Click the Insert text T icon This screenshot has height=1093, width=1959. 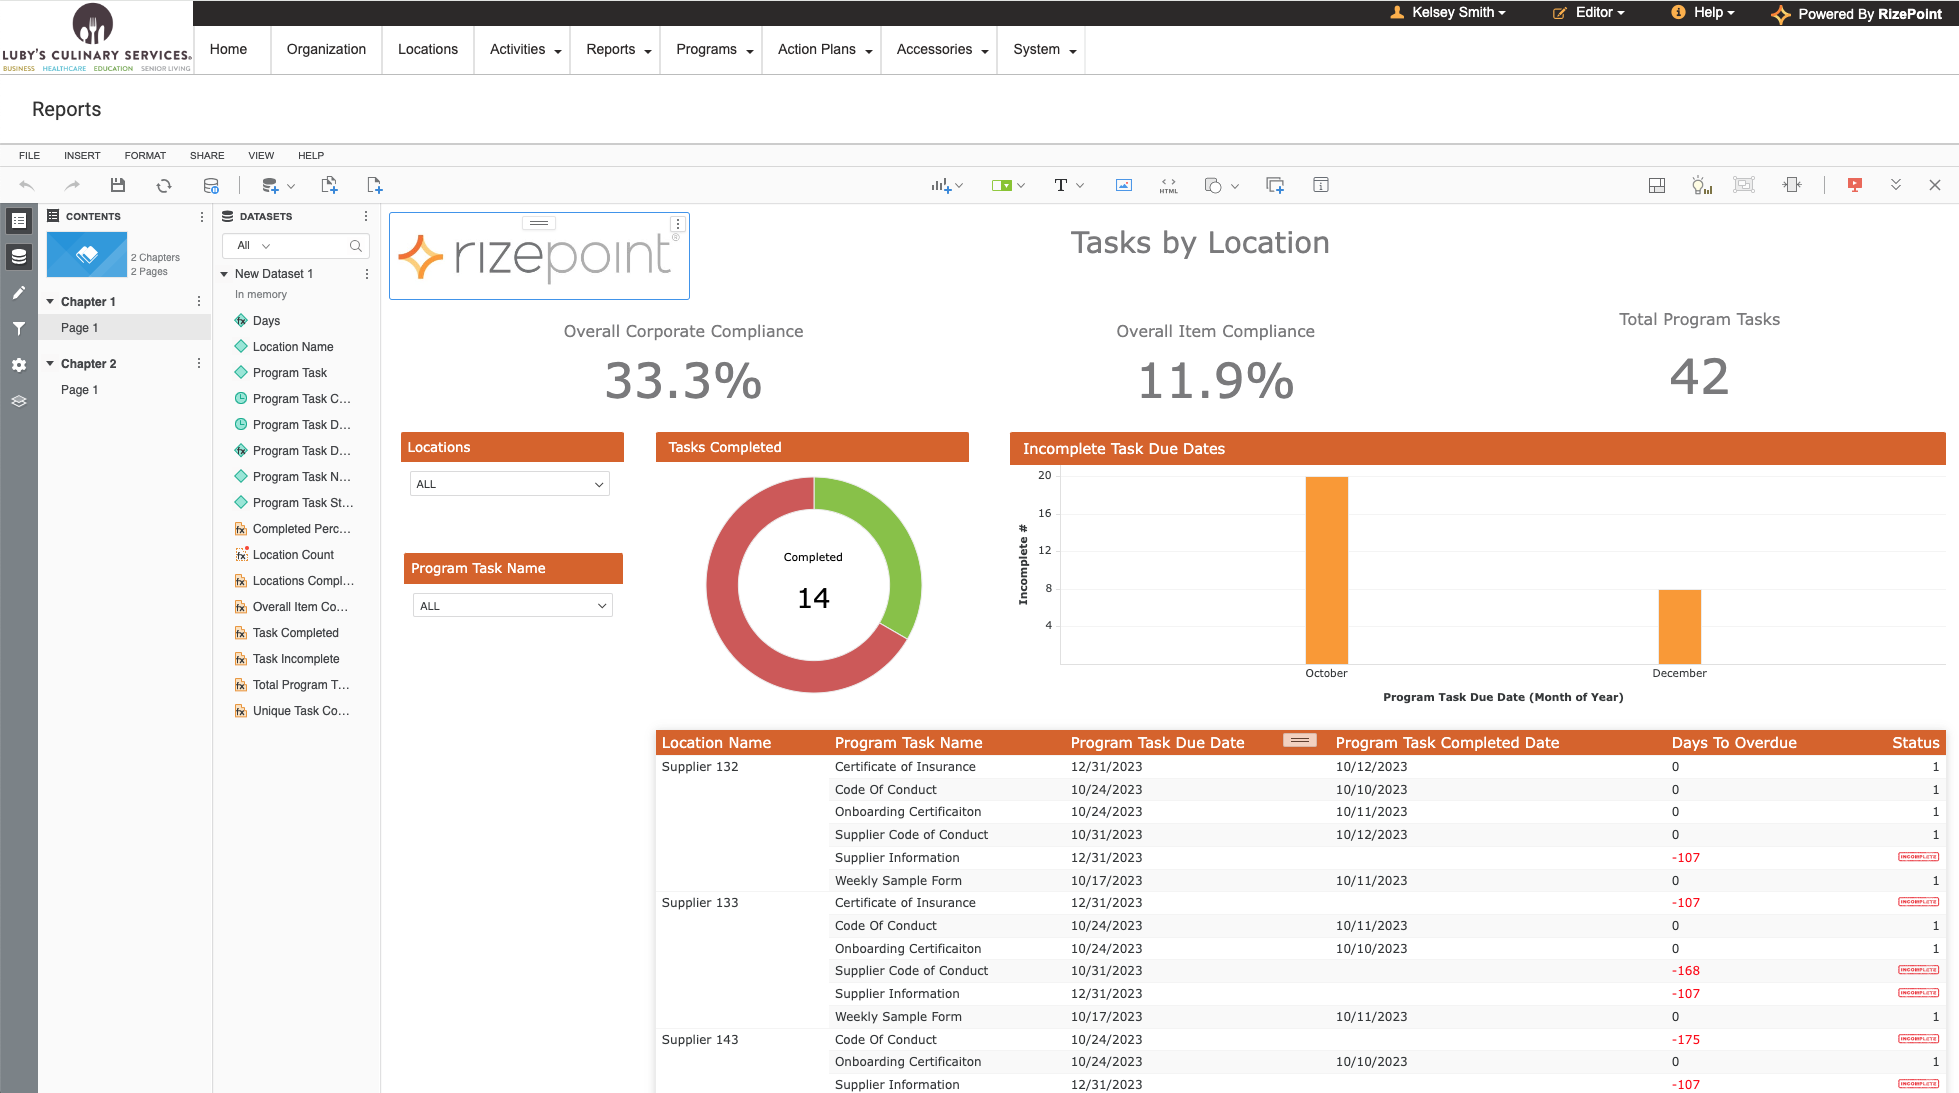(1061, 185)
